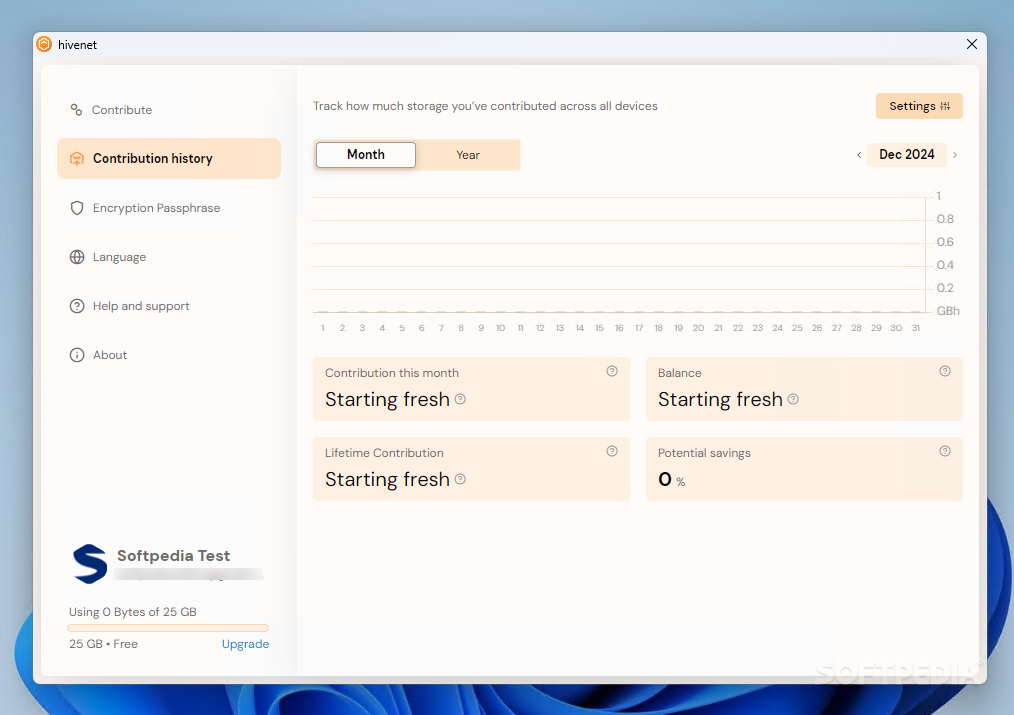Click the '25 GB • Free' plan text

click(103, 644)
